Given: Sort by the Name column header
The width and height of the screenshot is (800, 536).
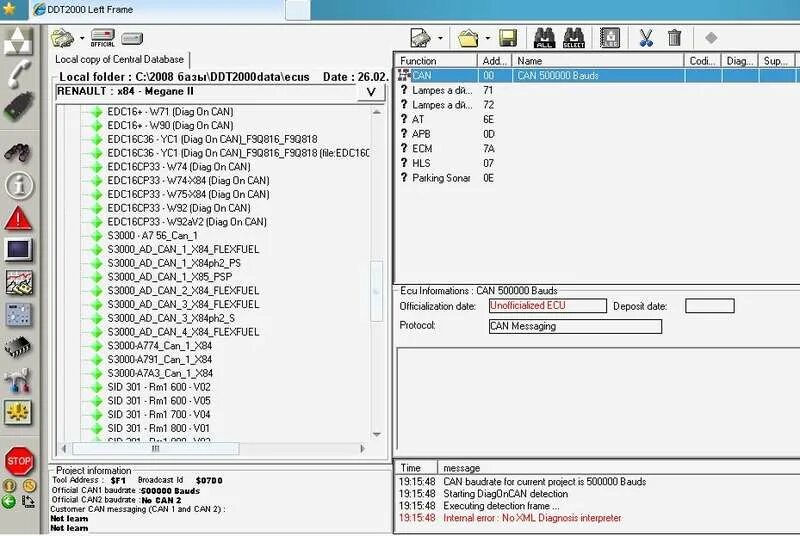Looking at the screenshot, I should pyautogui.click(x=597, y=61).
